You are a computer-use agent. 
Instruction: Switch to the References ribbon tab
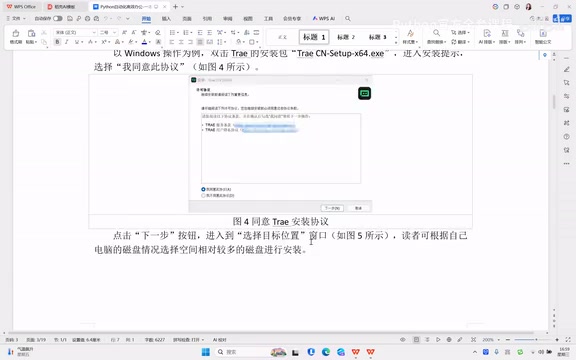click(x=207, y=18)
